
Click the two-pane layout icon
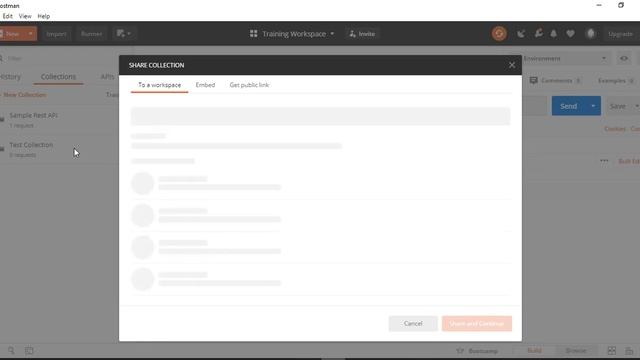[611, 351]
